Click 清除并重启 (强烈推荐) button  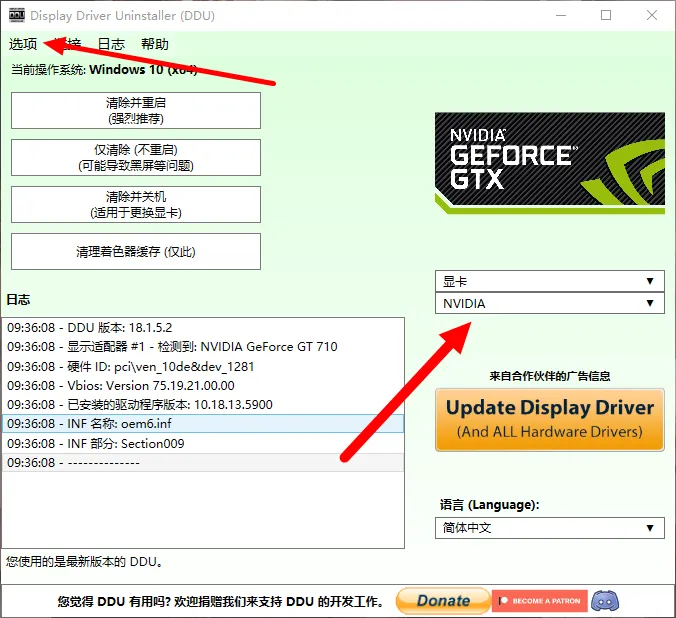[x=136, y=110]
